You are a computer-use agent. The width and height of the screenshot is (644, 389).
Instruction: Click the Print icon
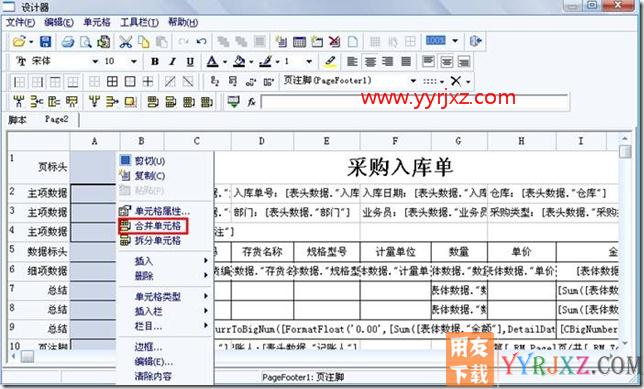click(x=68, y=41)
